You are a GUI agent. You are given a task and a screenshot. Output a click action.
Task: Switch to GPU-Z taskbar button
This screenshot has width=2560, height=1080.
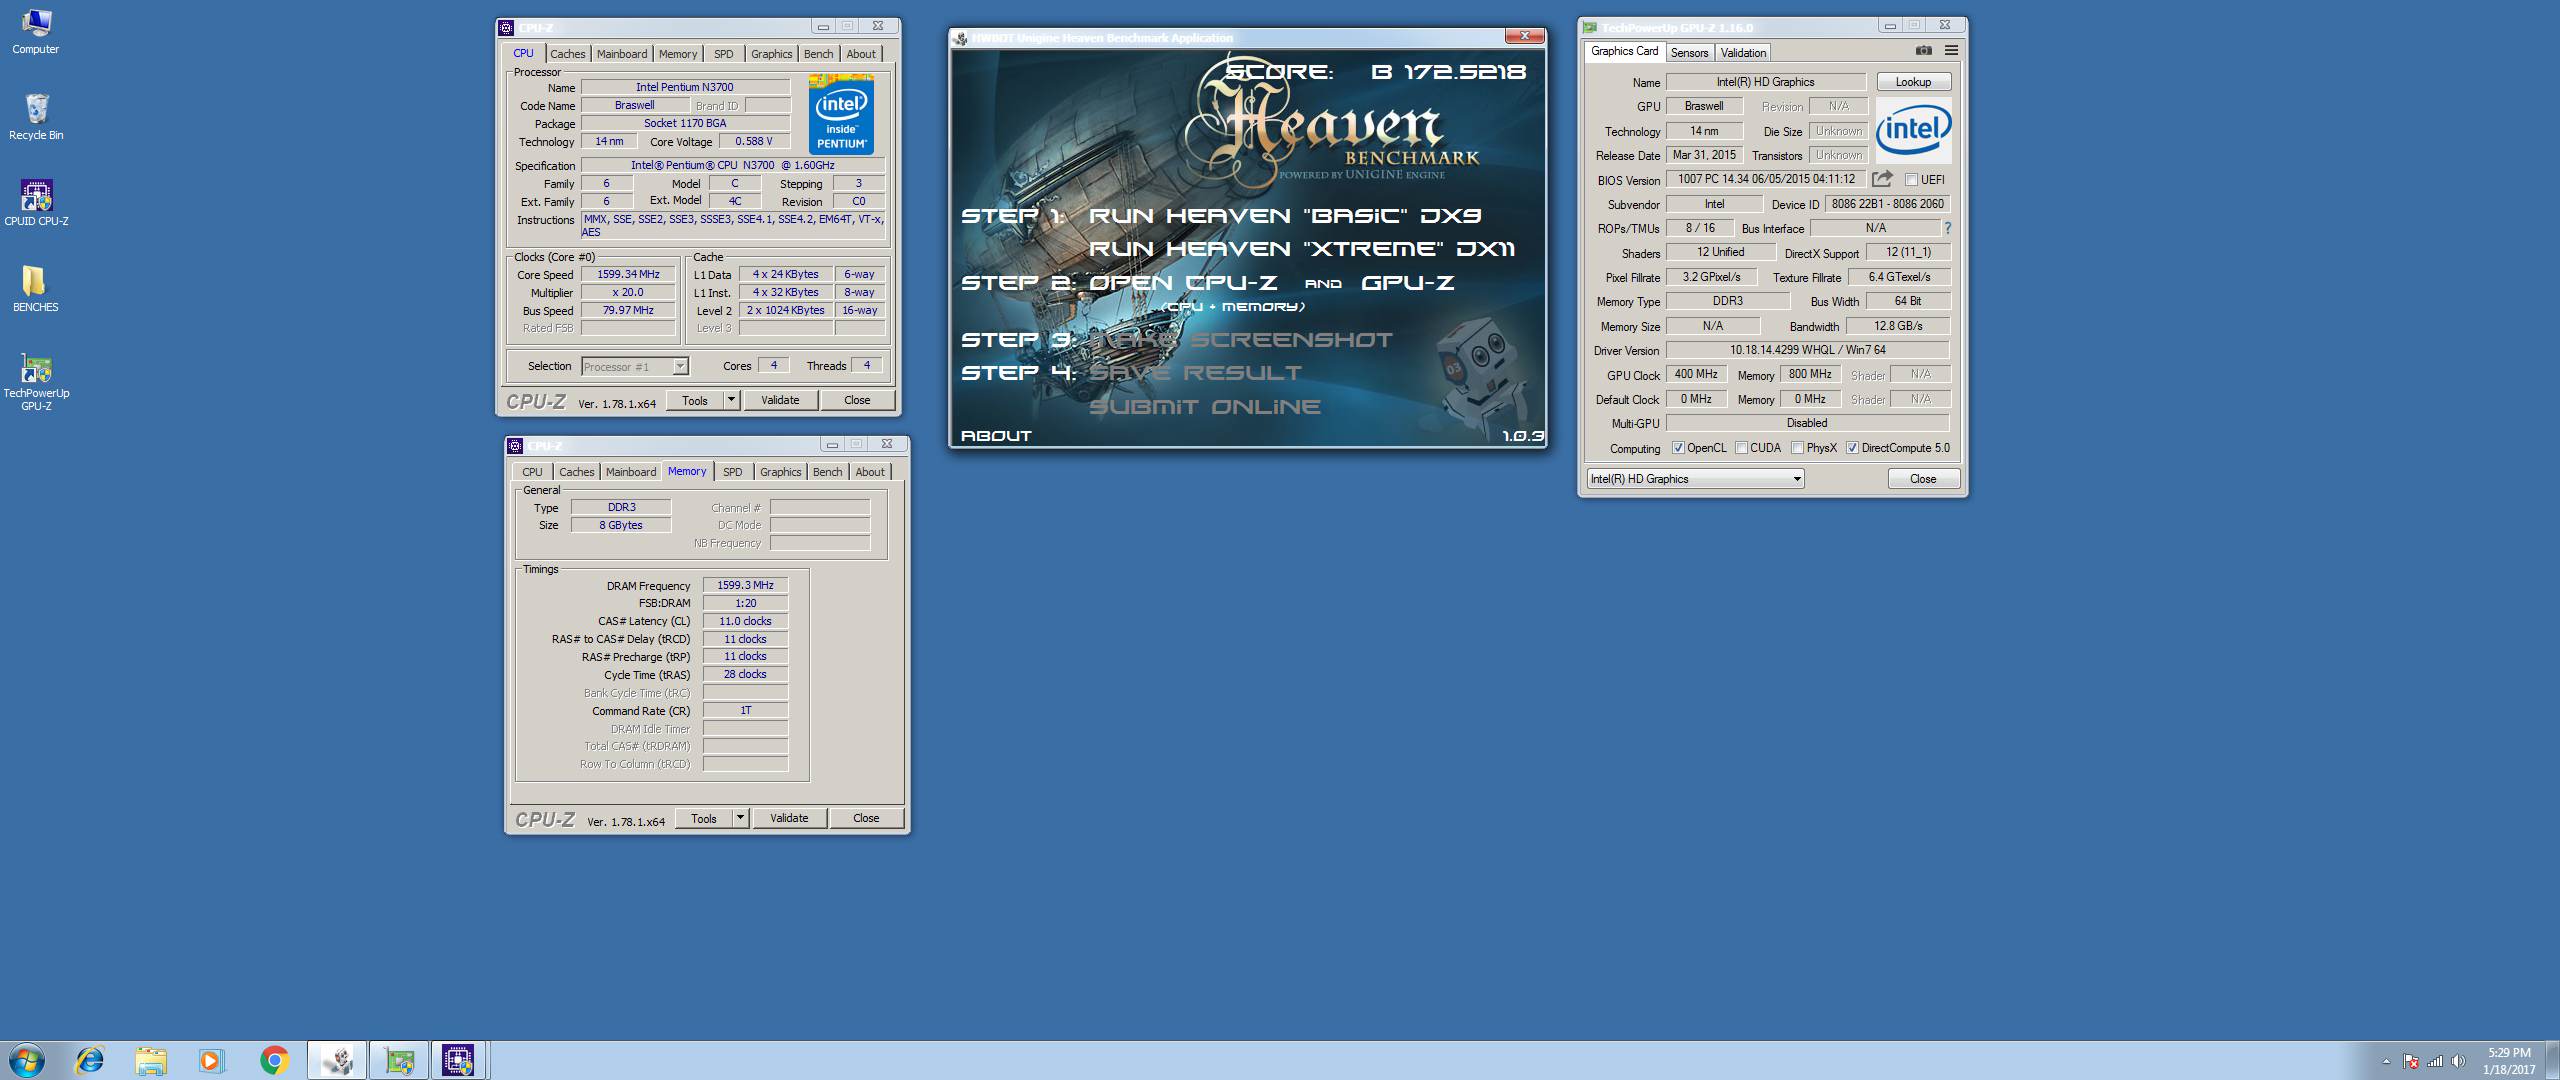pyautogui.click(x=399, y=1060)
